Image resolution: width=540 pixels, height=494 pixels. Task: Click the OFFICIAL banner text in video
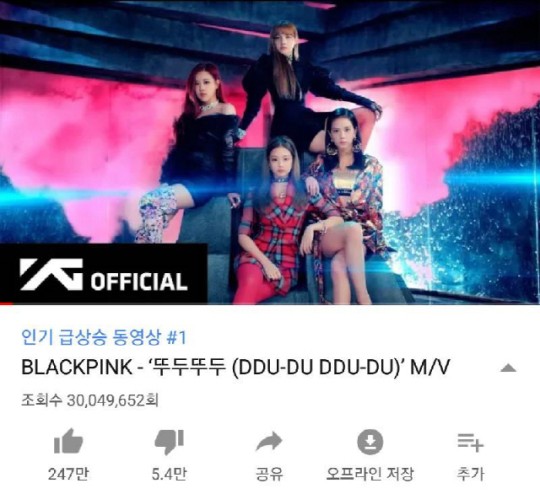(139, 281)
